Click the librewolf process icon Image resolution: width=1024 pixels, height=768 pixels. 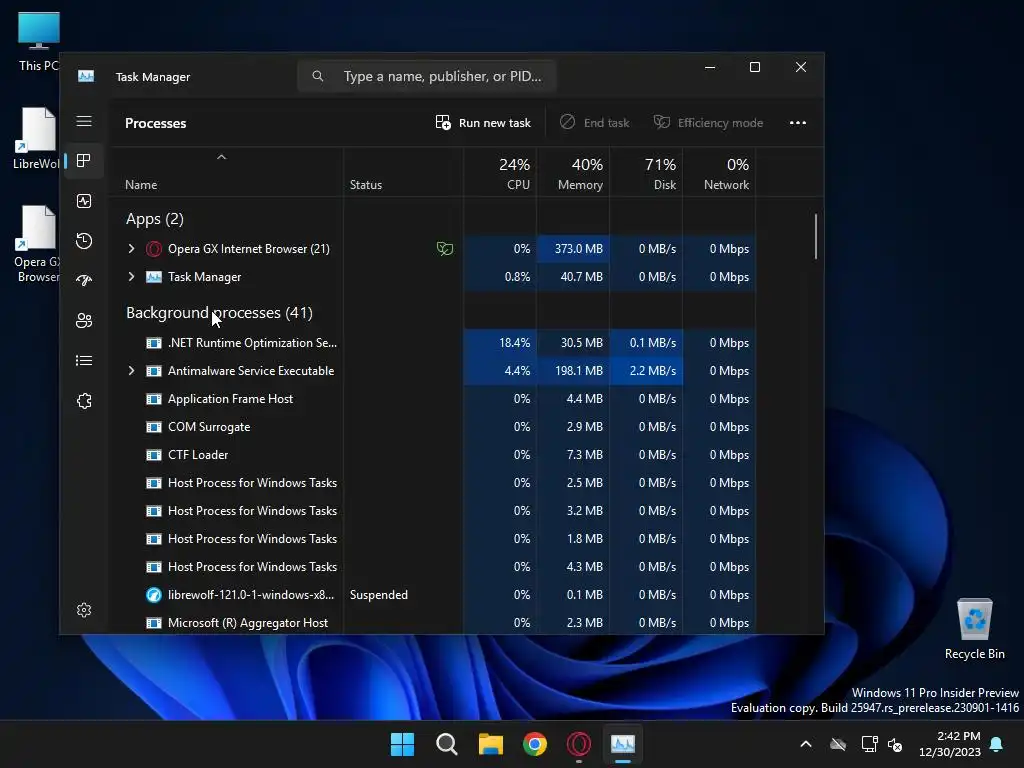pyautogui.click(x=153, y=595)
